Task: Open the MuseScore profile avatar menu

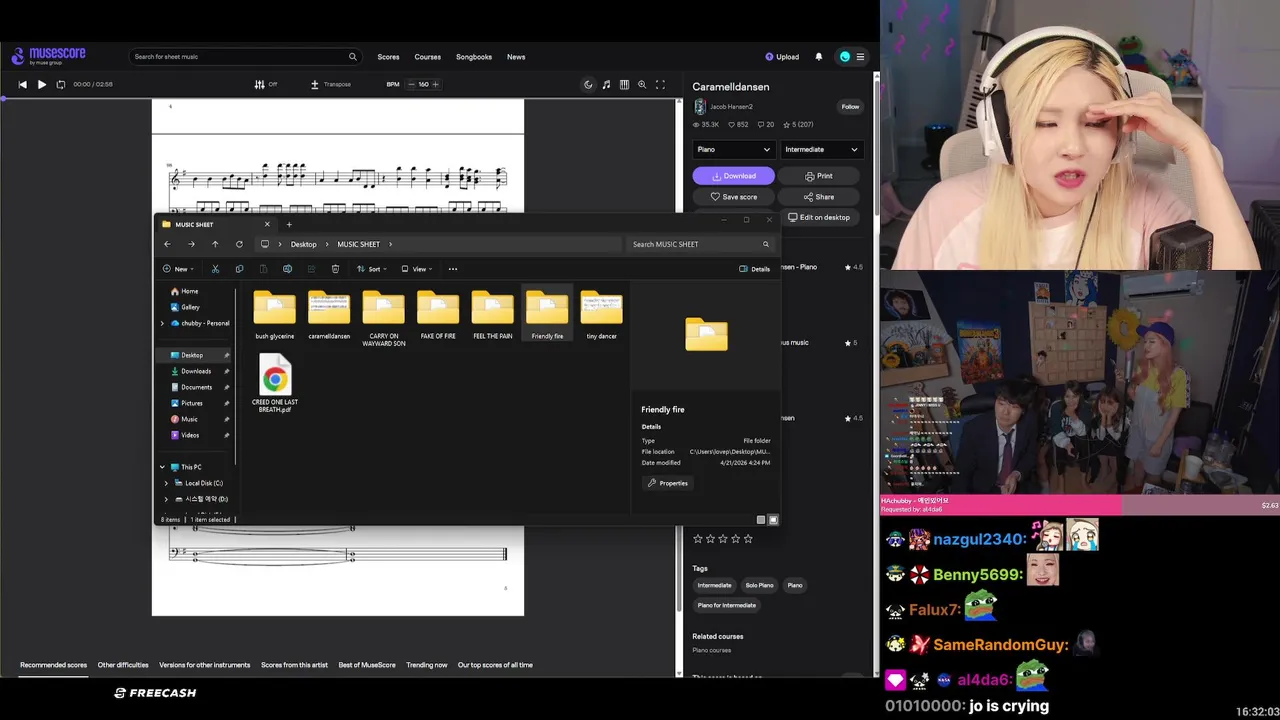Action: 845,57
